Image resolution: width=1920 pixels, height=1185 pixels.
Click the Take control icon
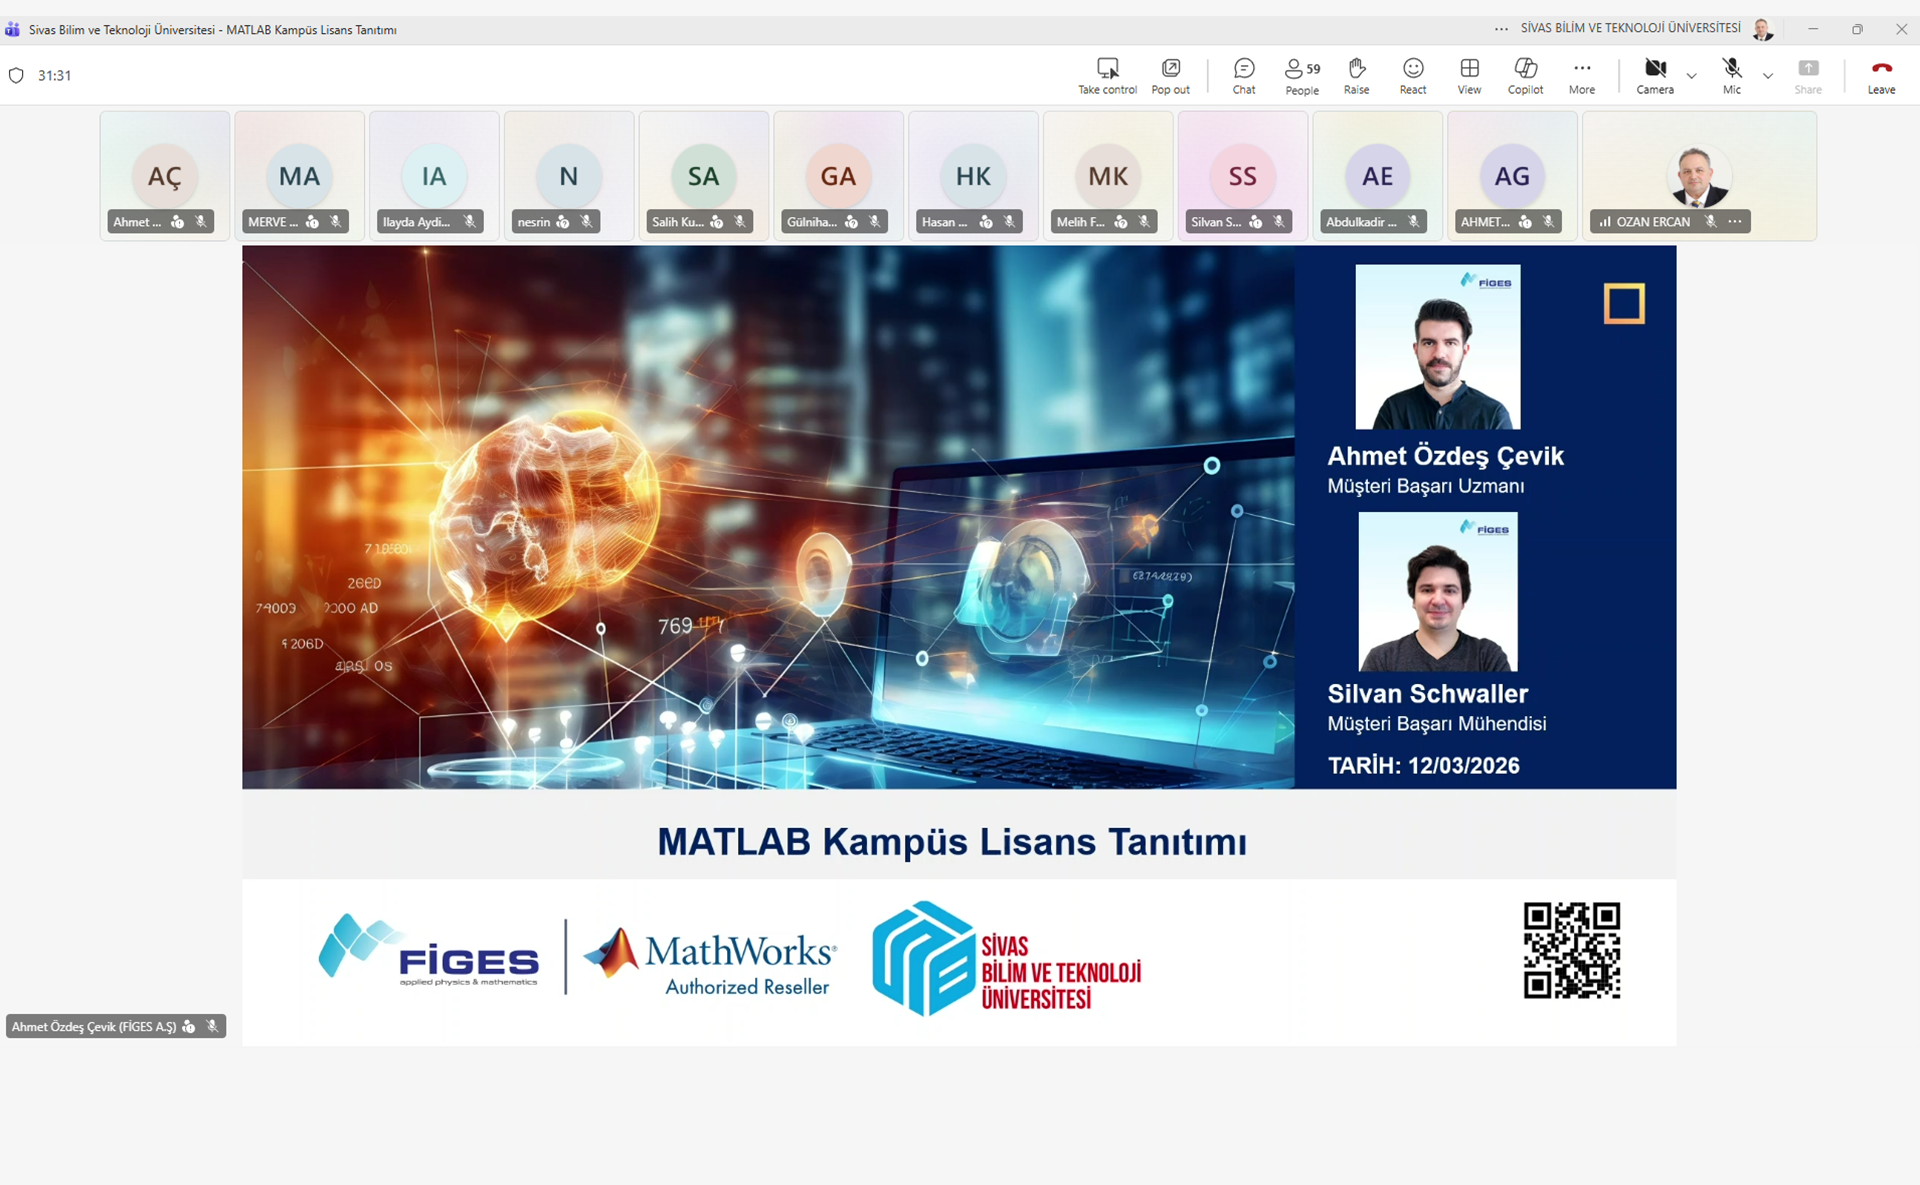pos(1107,69)
